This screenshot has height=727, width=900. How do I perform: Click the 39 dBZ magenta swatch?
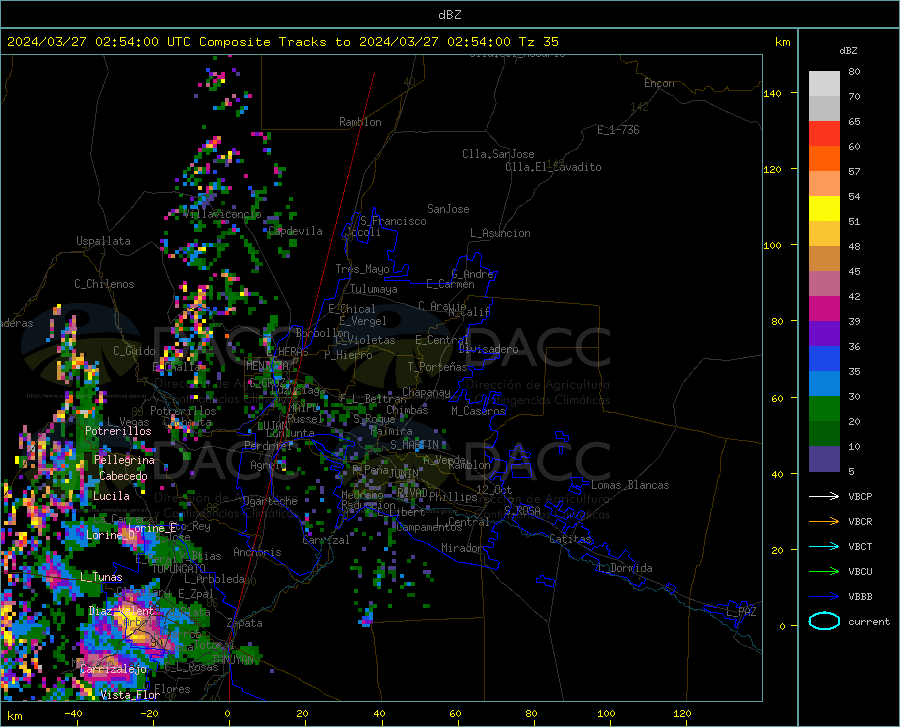pos(824,309)
